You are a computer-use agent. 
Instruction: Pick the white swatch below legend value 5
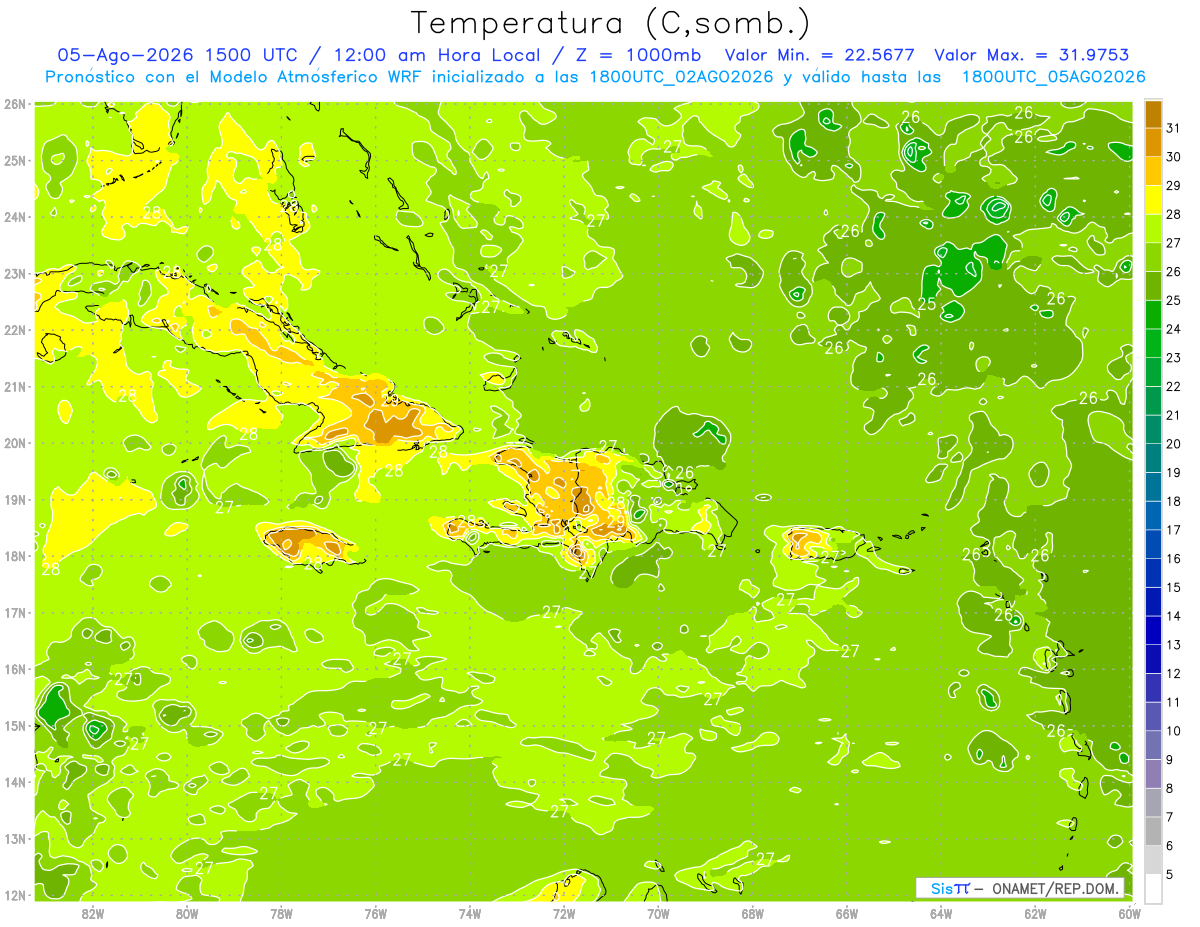1153,888
